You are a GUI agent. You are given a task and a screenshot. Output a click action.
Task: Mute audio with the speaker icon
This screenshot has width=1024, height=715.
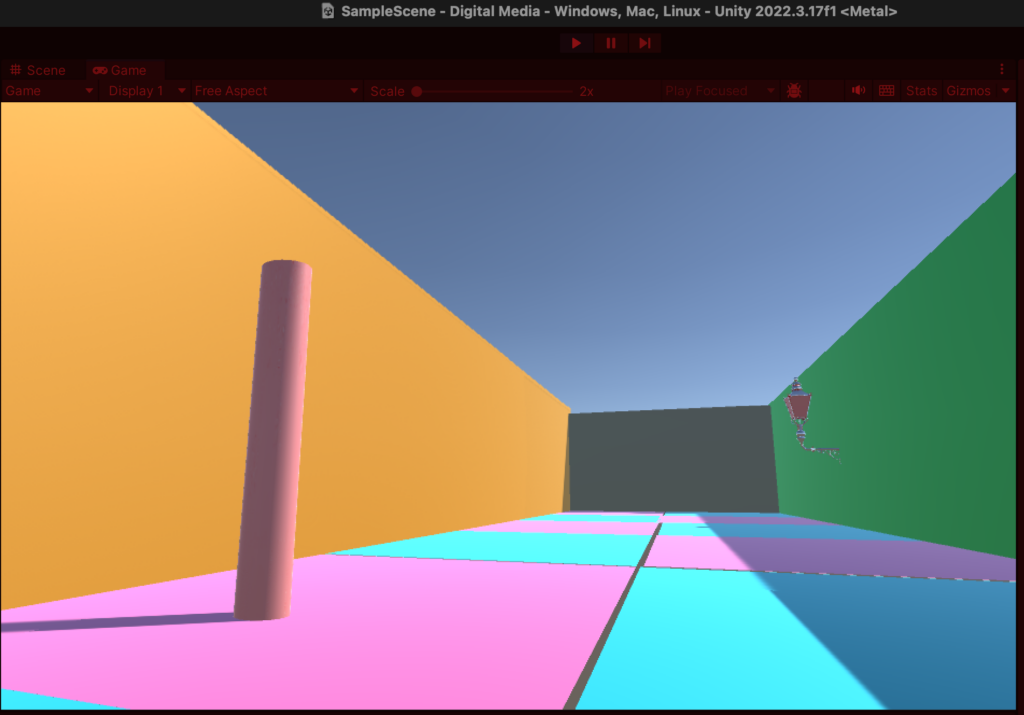858,91
